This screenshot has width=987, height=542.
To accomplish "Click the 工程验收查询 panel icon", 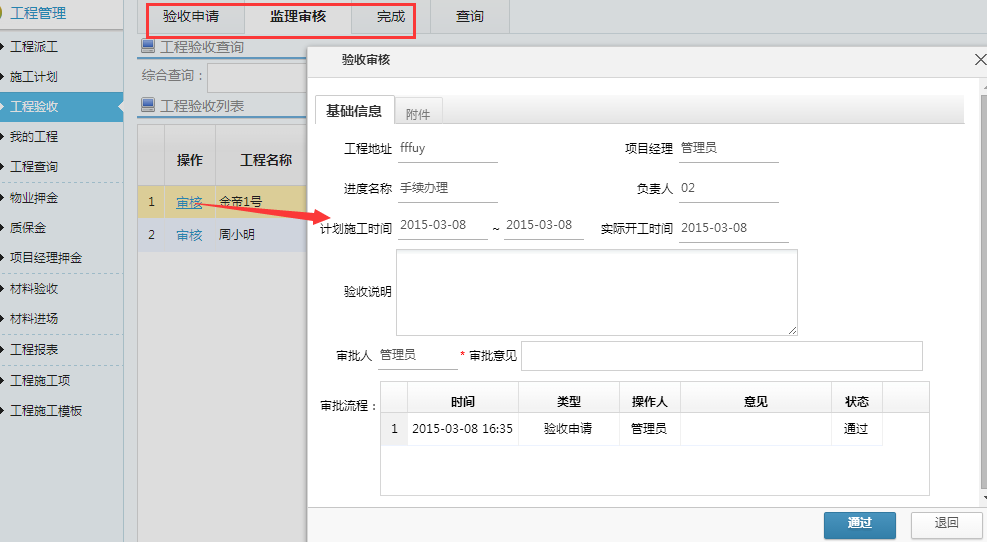I will 148,46.
